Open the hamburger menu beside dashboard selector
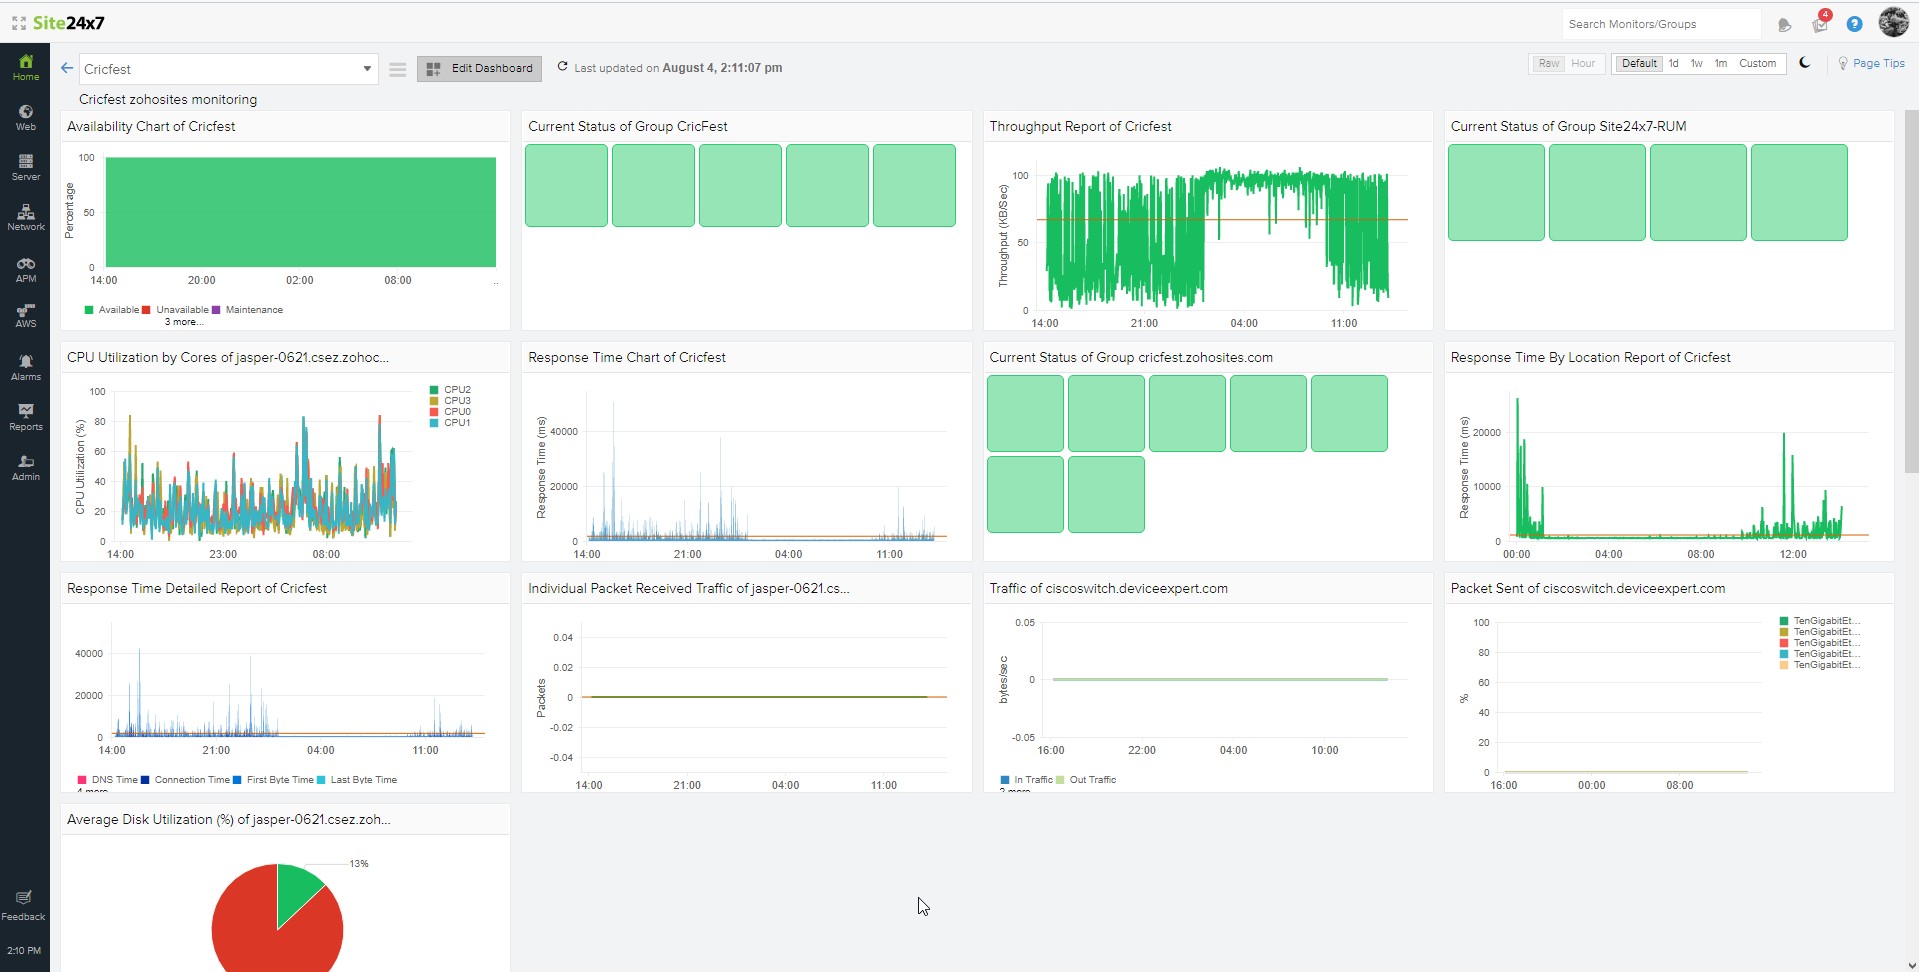Image resolution: width=1919 pixels, height=972 pixels. tap(397, 69)
